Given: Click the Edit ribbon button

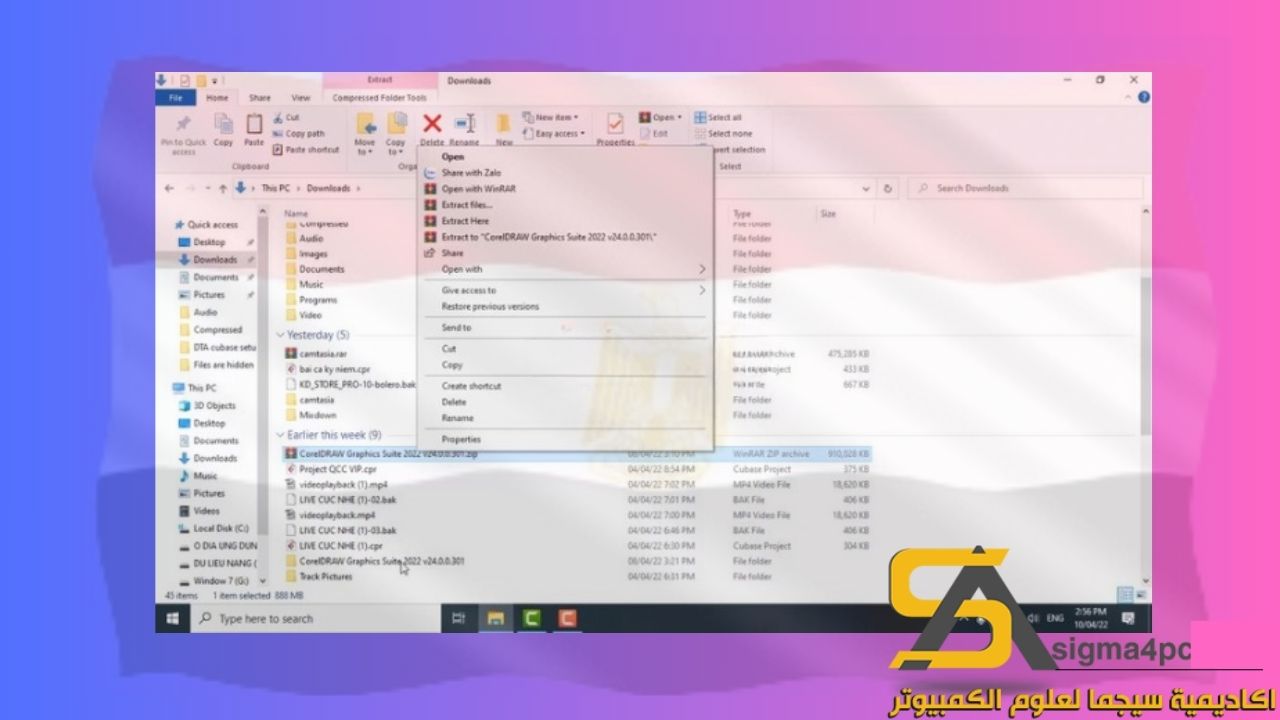Looking at the screenshot, I should coord(654,133).
